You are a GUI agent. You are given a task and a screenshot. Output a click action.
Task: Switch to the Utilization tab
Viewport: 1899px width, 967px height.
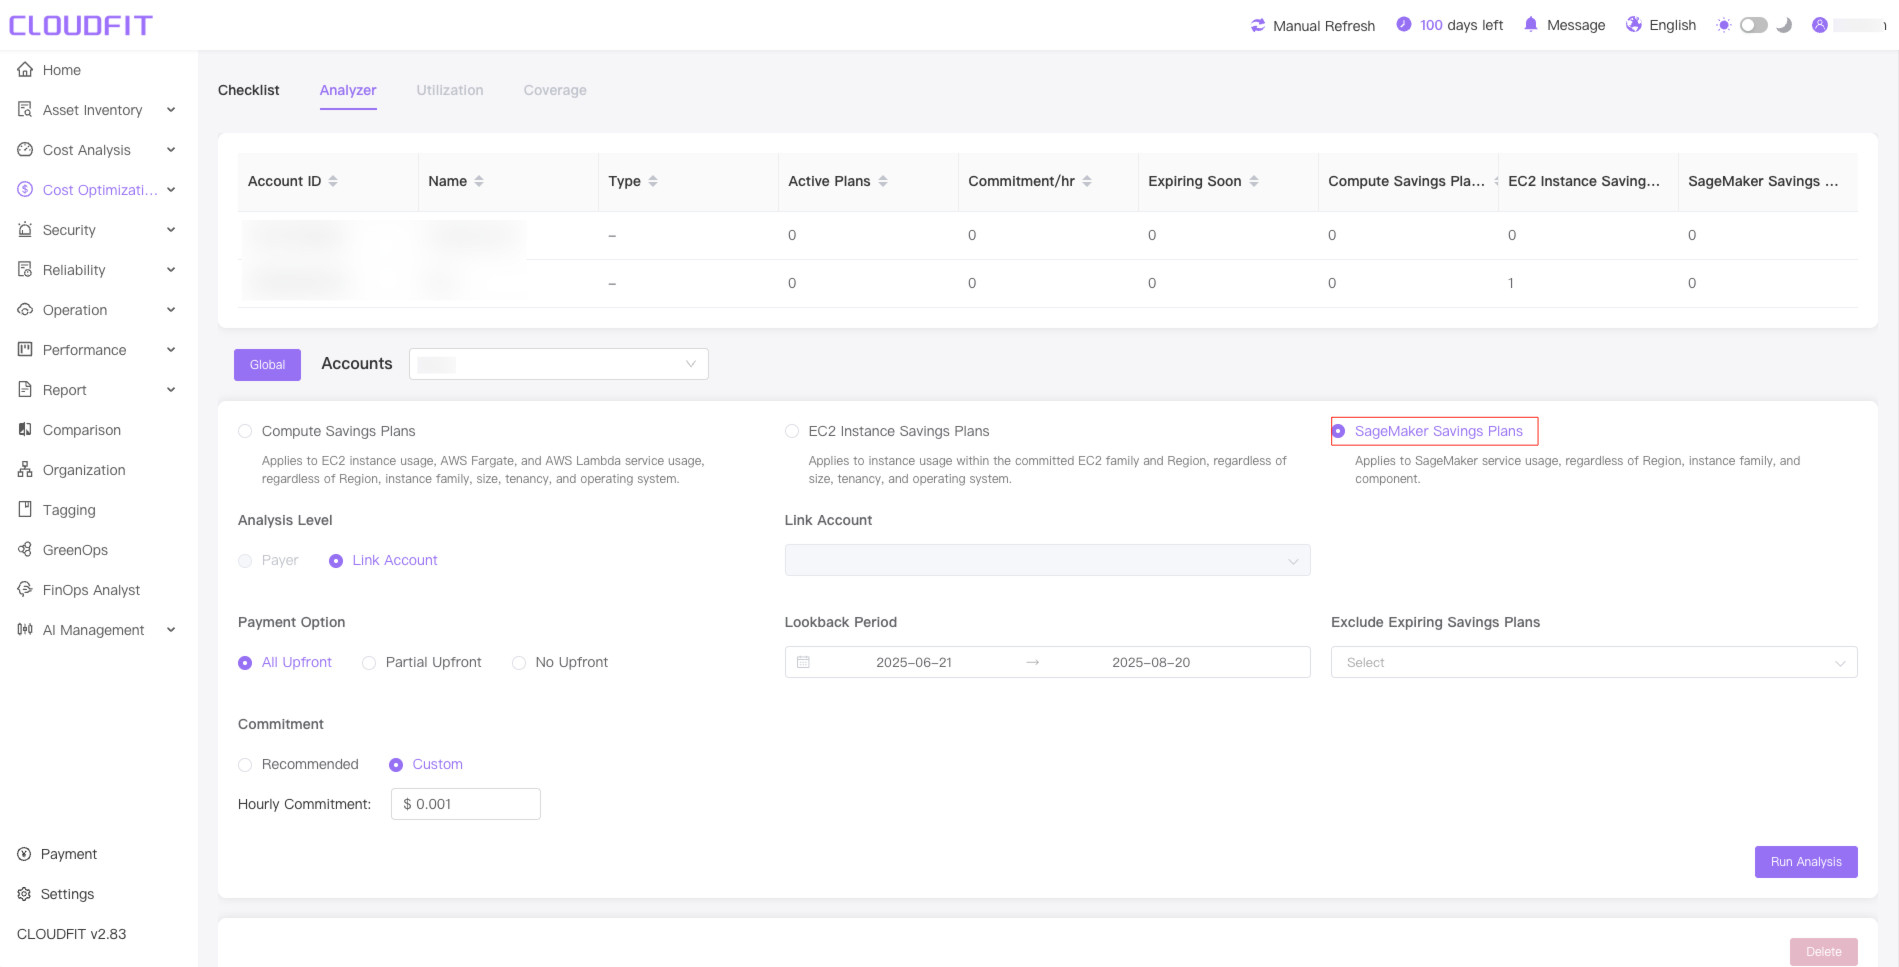coord(450,90)
